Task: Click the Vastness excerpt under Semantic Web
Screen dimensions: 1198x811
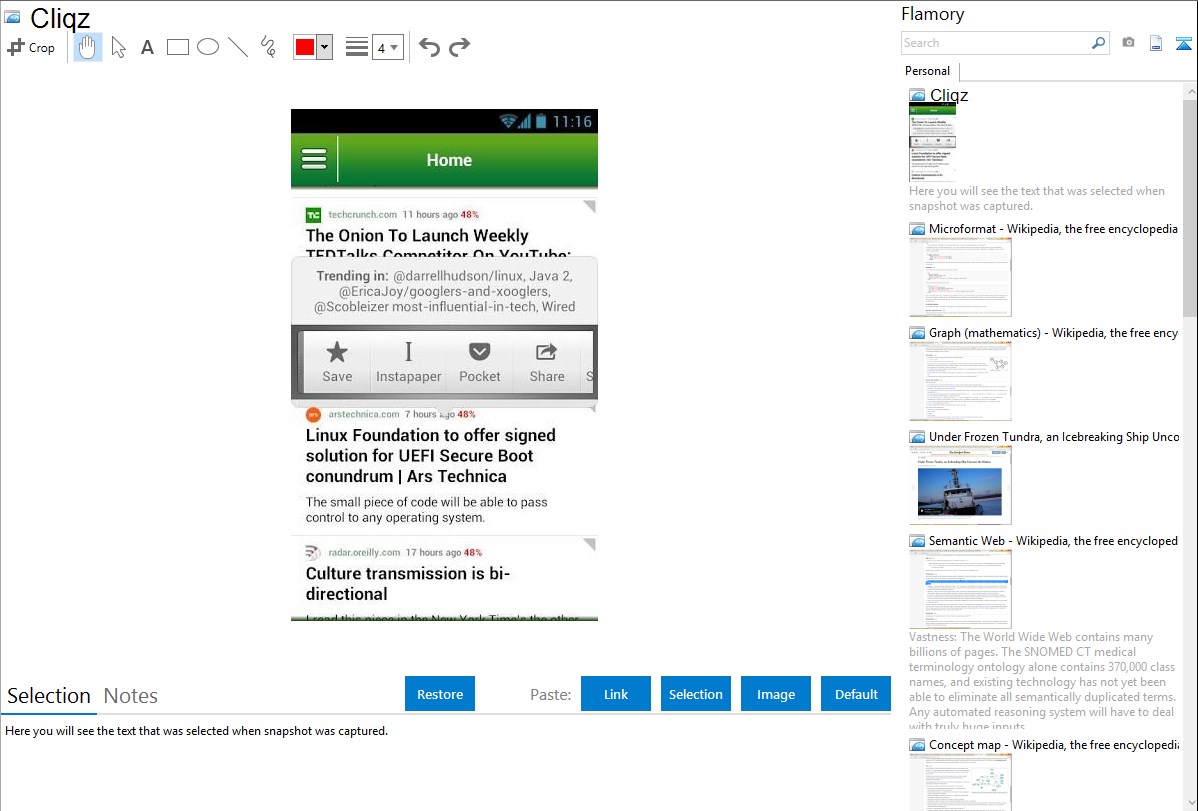Action: pyautogui.click(x=1042, y=681)
